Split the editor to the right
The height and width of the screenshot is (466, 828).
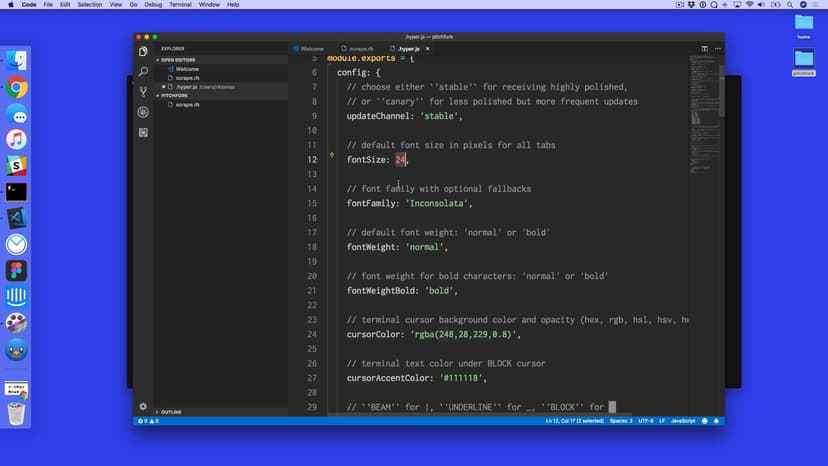[704, 48]
